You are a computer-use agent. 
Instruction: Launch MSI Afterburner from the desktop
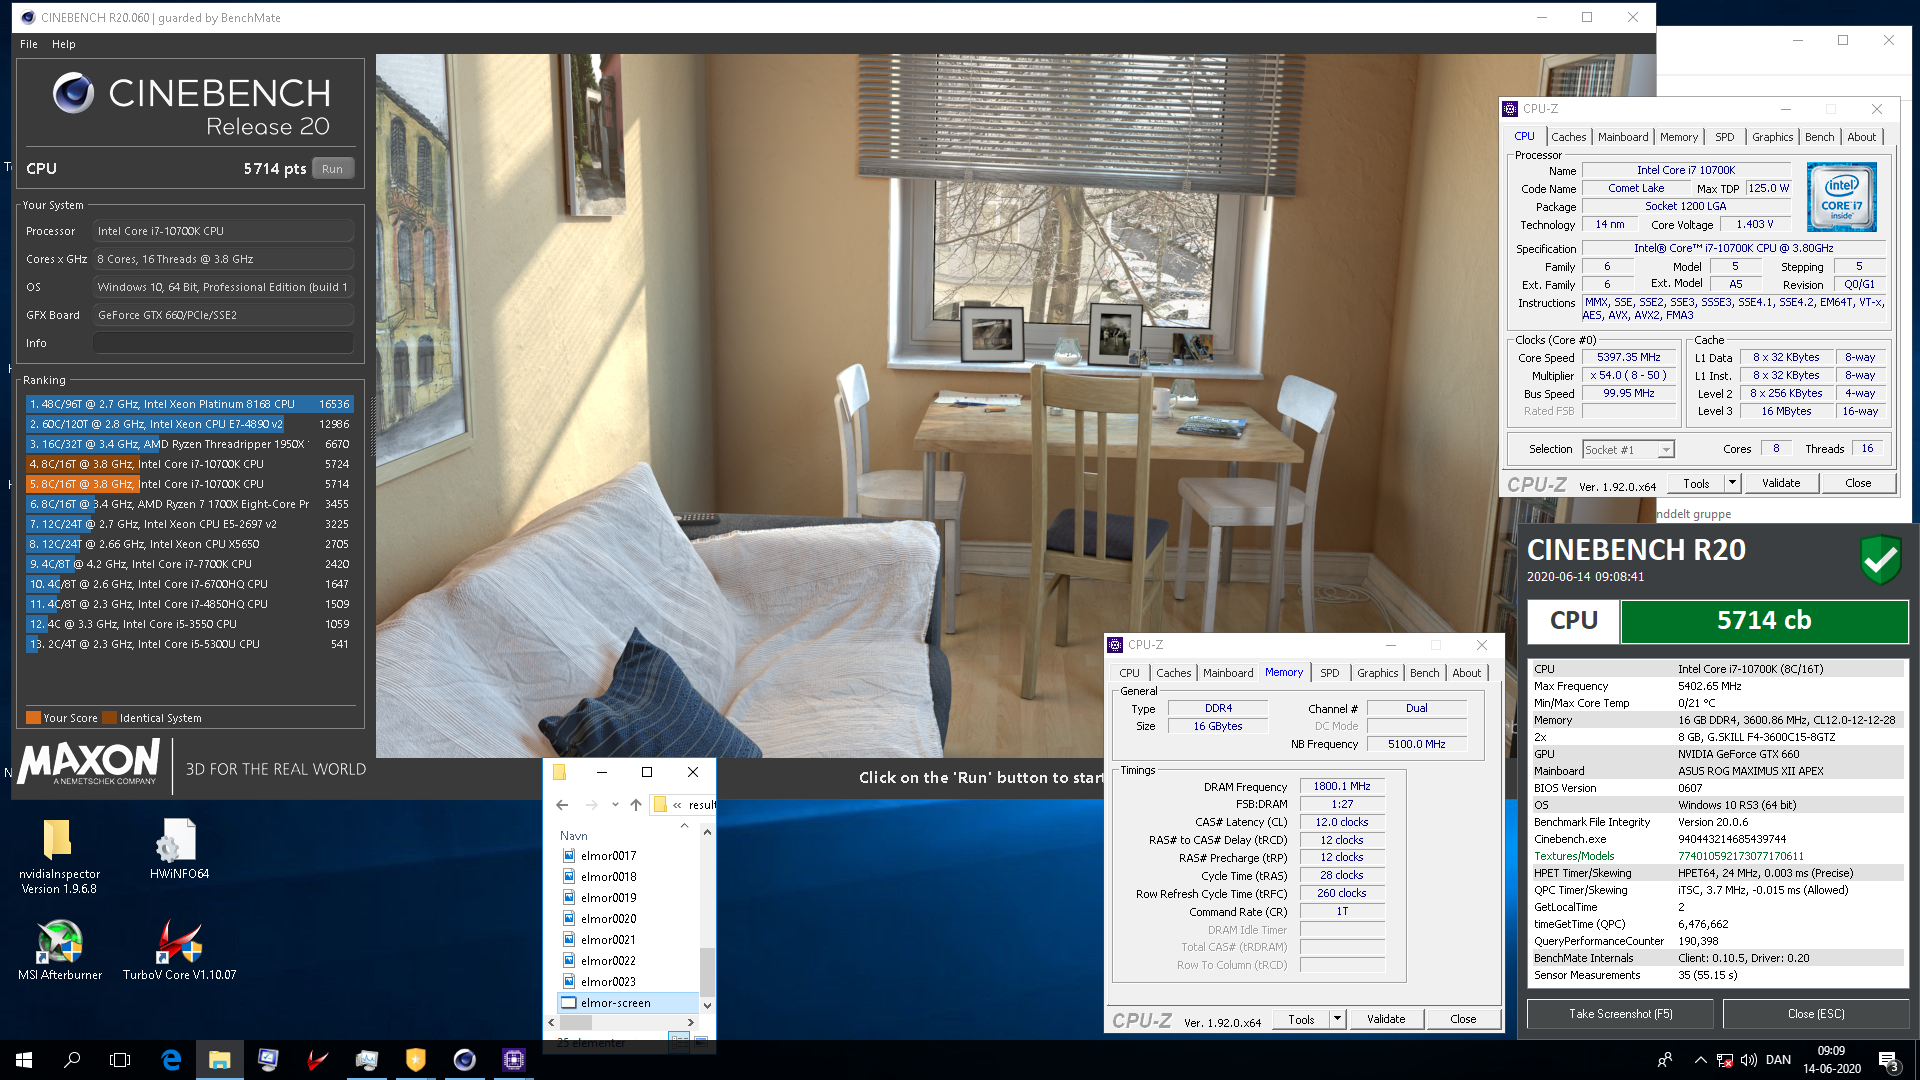(x=60, y=950)
